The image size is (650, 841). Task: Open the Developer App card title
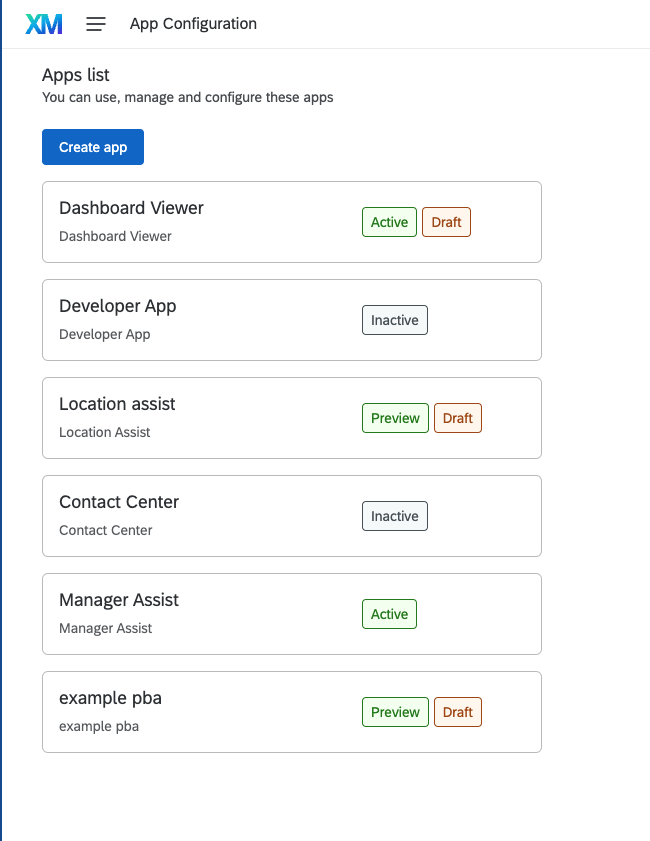[x=117, y=306]
